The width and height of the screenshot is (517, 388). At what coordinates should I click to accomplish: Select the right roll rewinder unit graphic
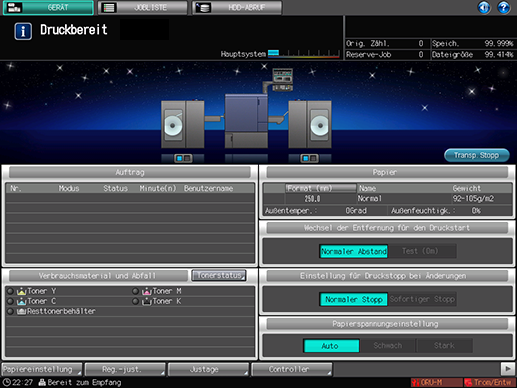point(310,124)
